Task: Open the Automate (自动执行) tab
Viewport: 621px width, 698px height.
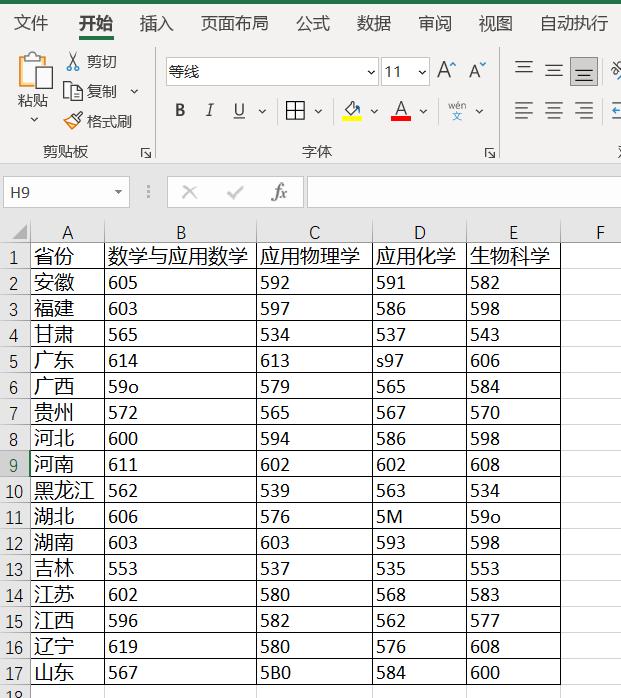Action: [574, 23]
